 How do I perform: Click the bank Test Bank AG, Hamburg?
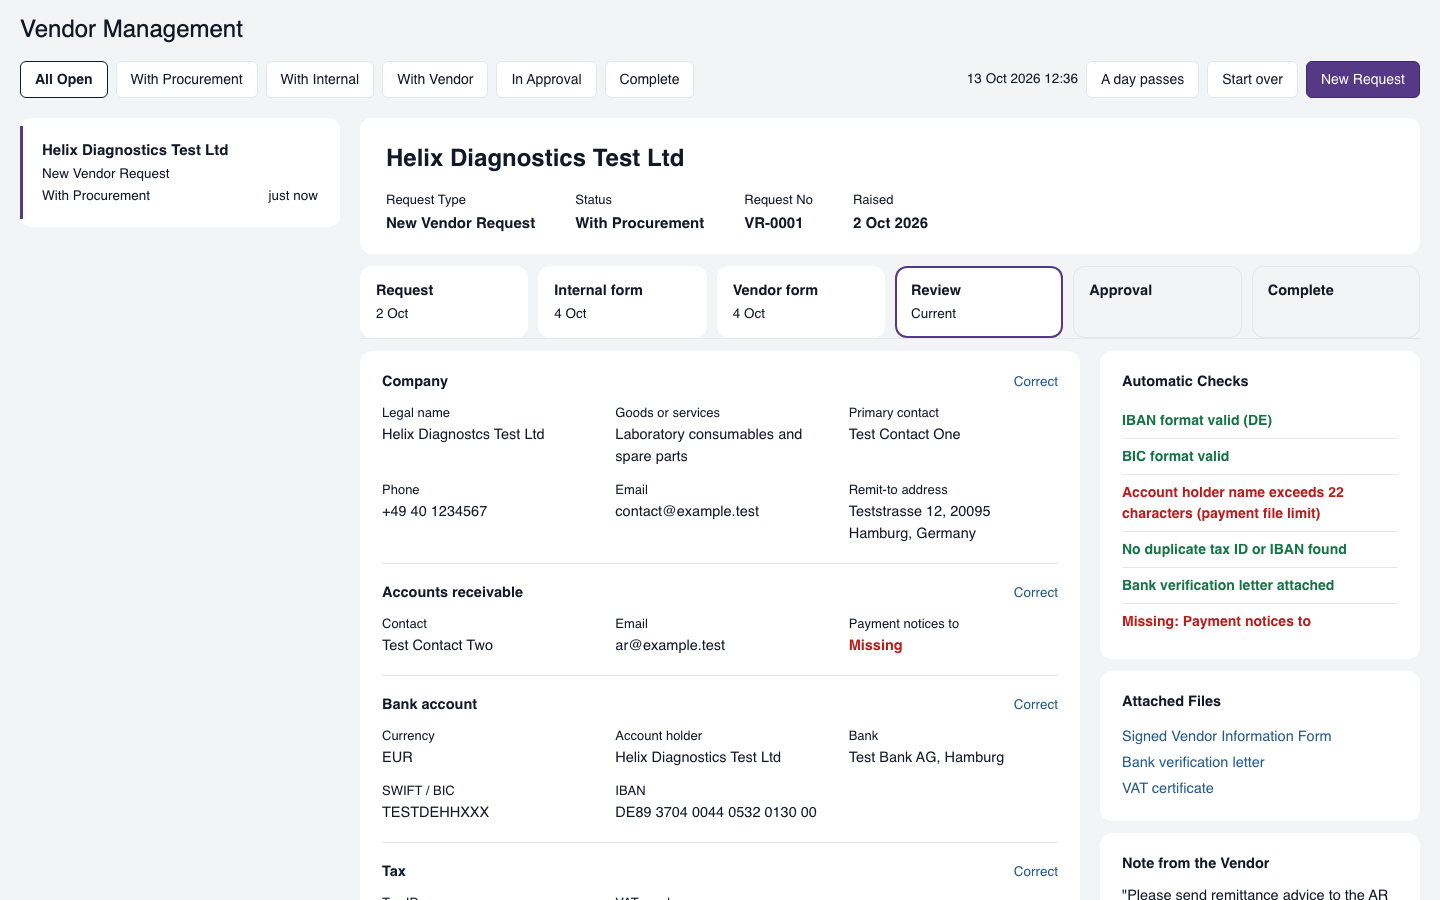926,757
